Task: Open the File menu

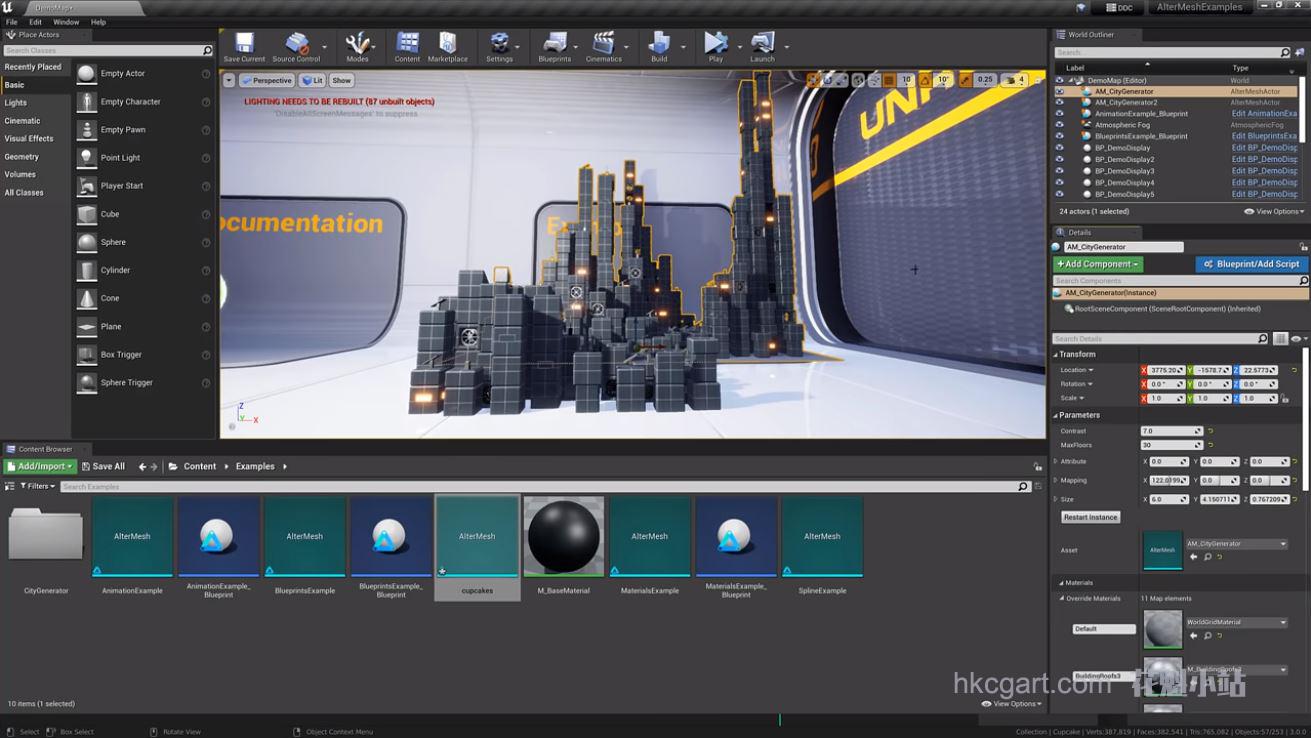Action: [12, 22]
